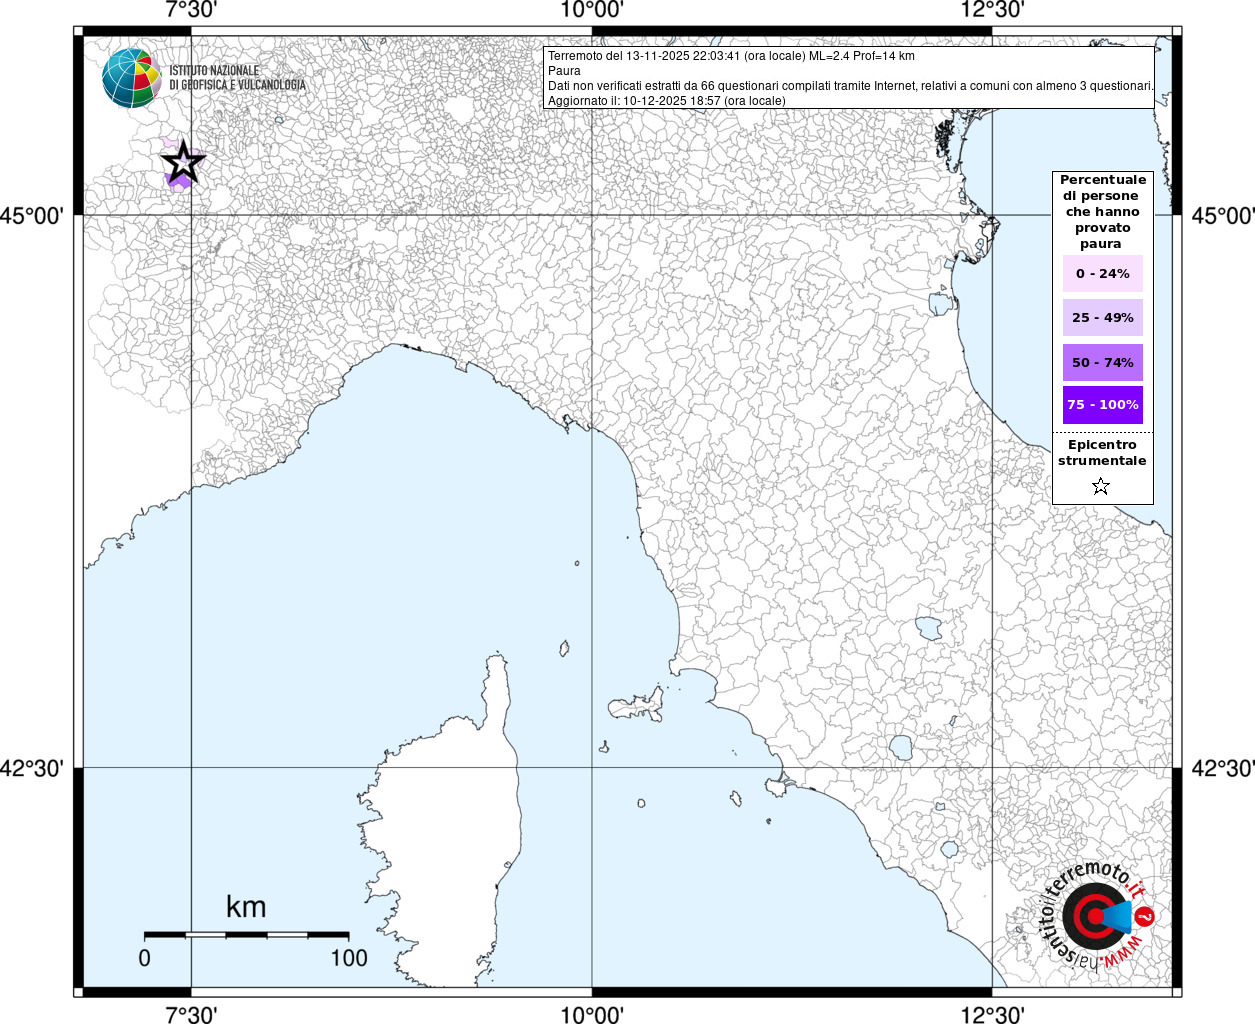Click the black and white scale bar

point(246,935)
